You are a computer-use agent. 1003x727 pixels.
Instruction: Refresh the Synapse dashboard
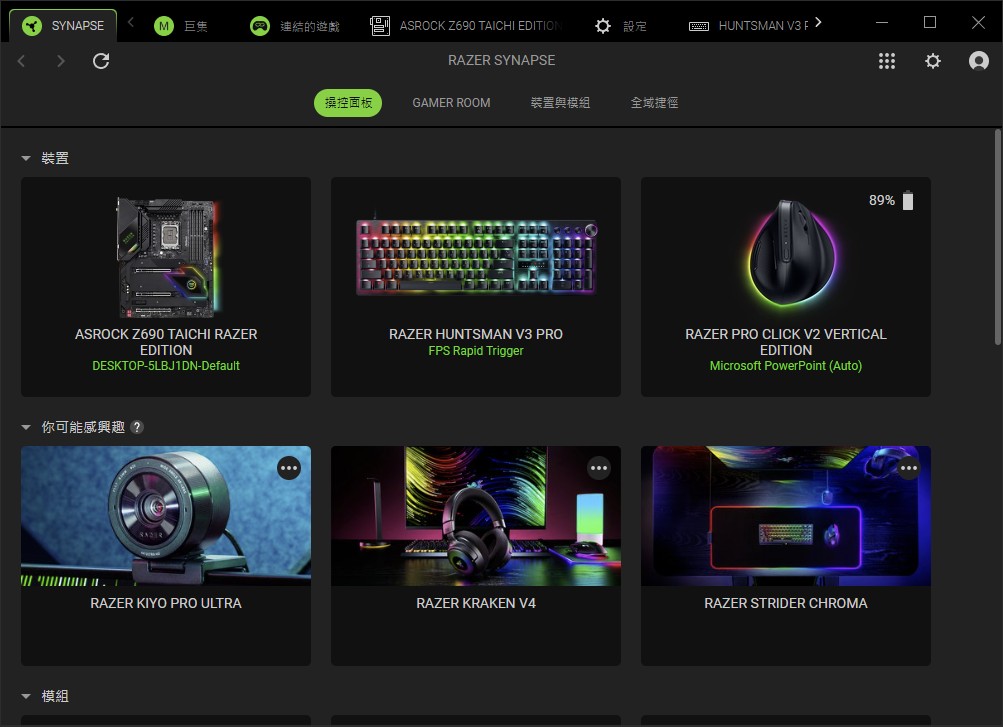(101, 61)
